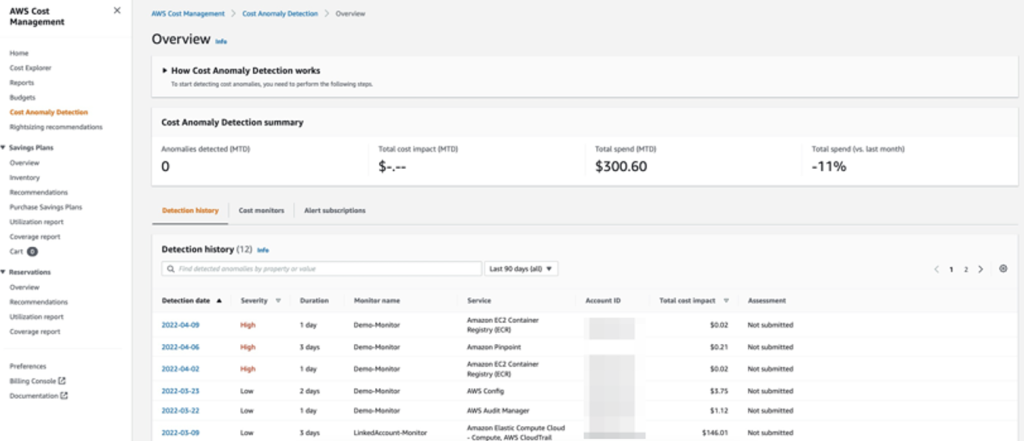Open Savings Plans Overview
The height and width of the screenshot is (441, 1024).
coord(24,163)
